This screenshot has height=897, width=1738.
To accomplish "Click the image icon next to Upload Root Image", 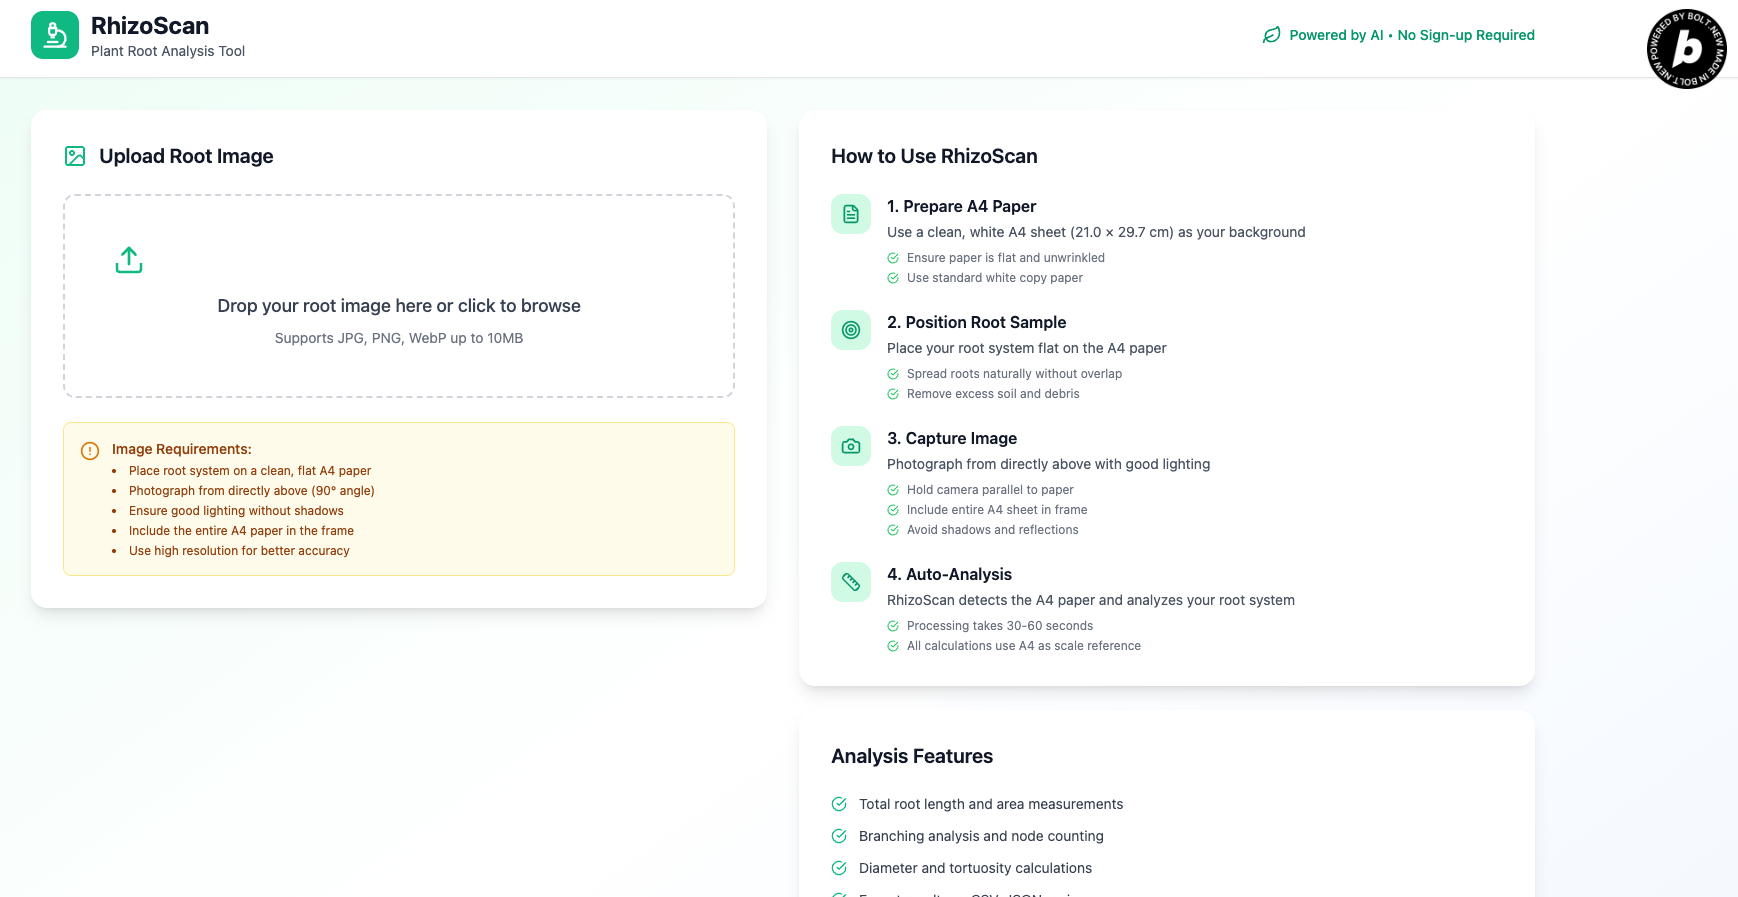I will click(75, 156).
